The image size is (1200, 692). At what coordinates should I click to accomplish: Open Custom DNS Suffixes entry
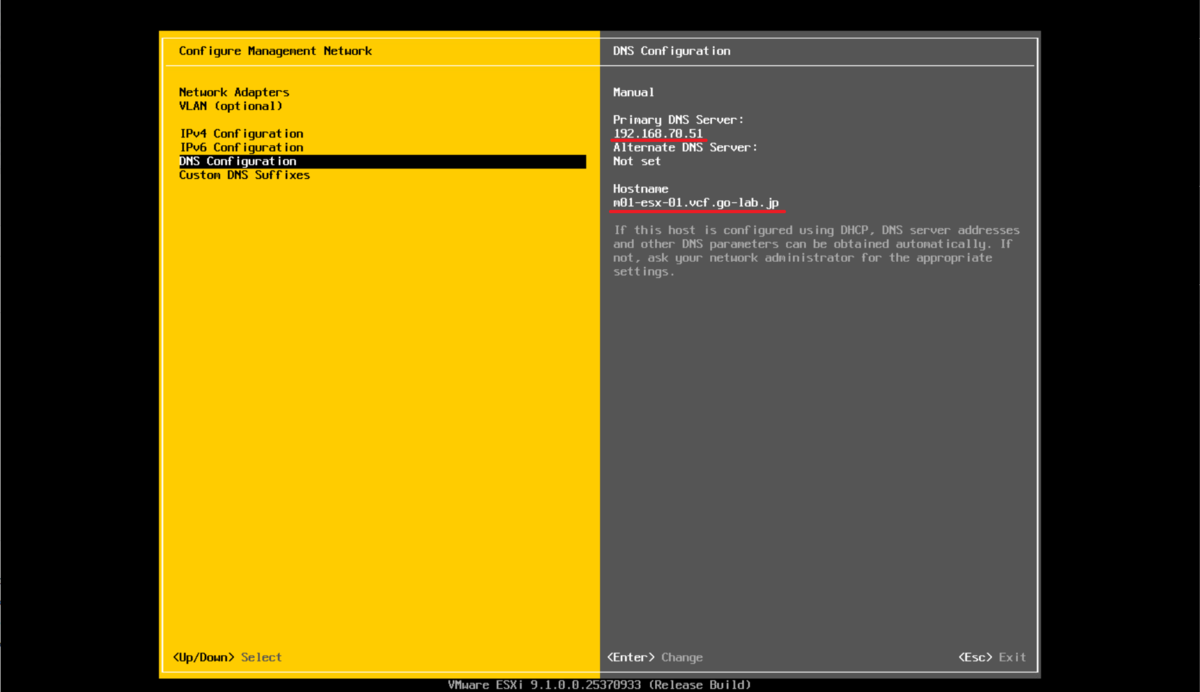pos(244,175)
